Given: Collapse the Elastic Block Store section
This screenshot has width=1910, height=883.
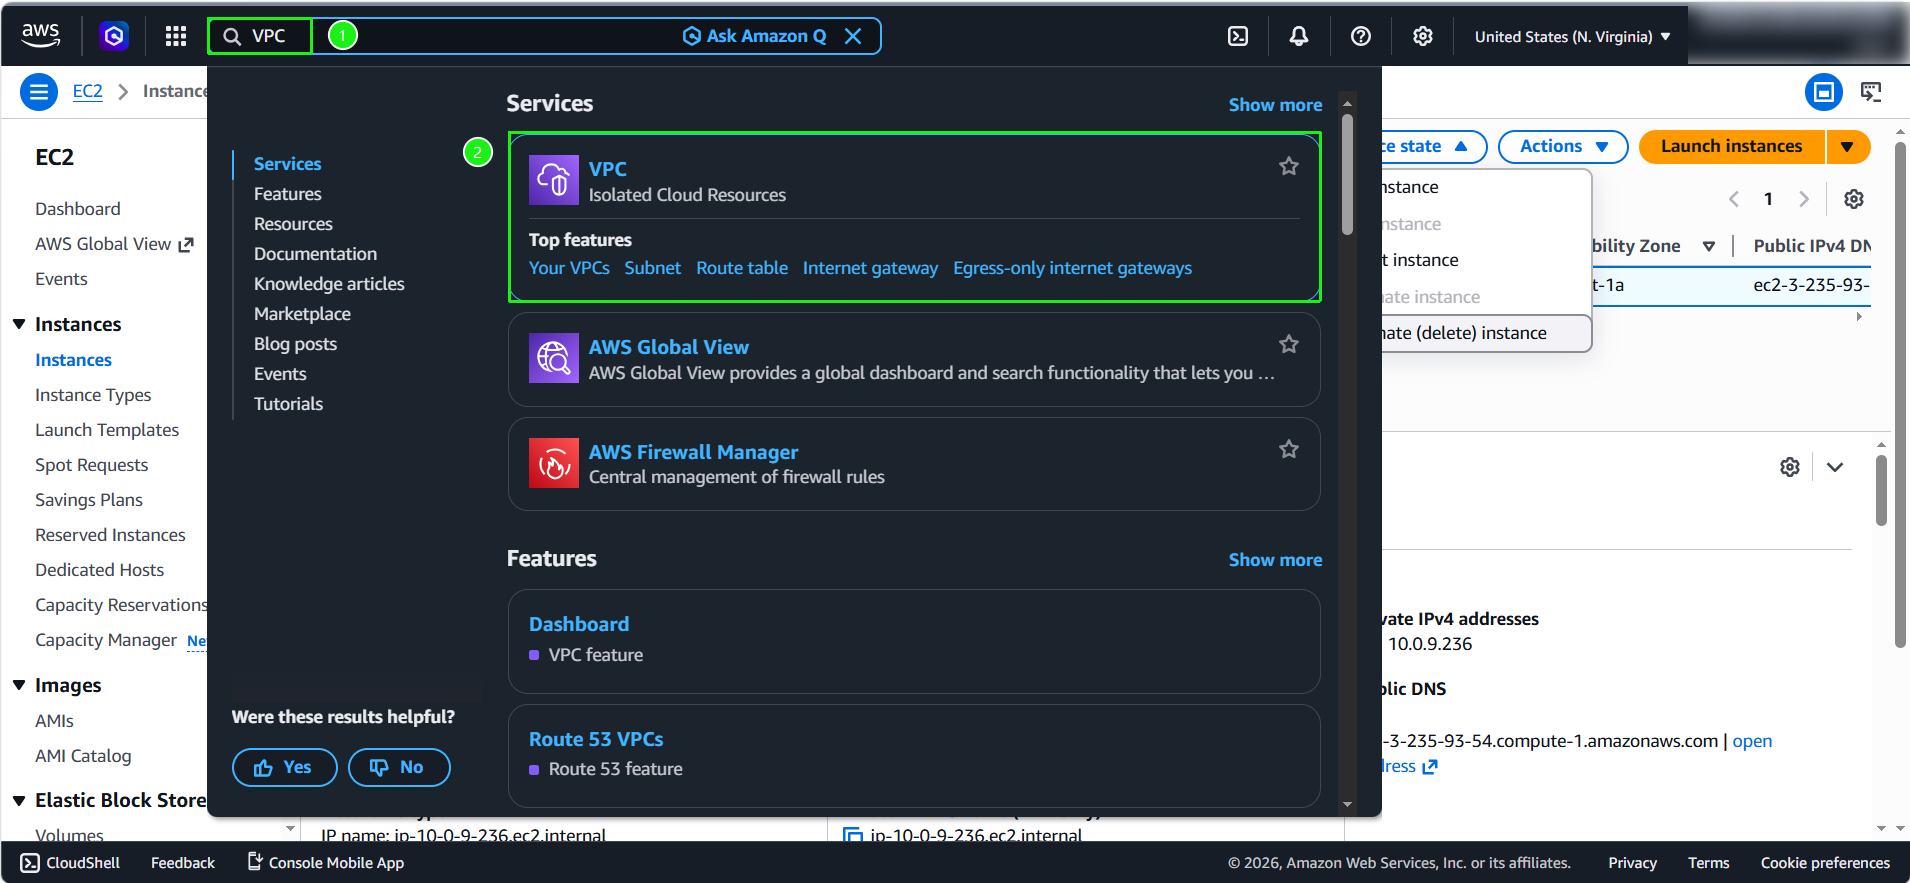Looking at the screenshot, I should 19,800.
